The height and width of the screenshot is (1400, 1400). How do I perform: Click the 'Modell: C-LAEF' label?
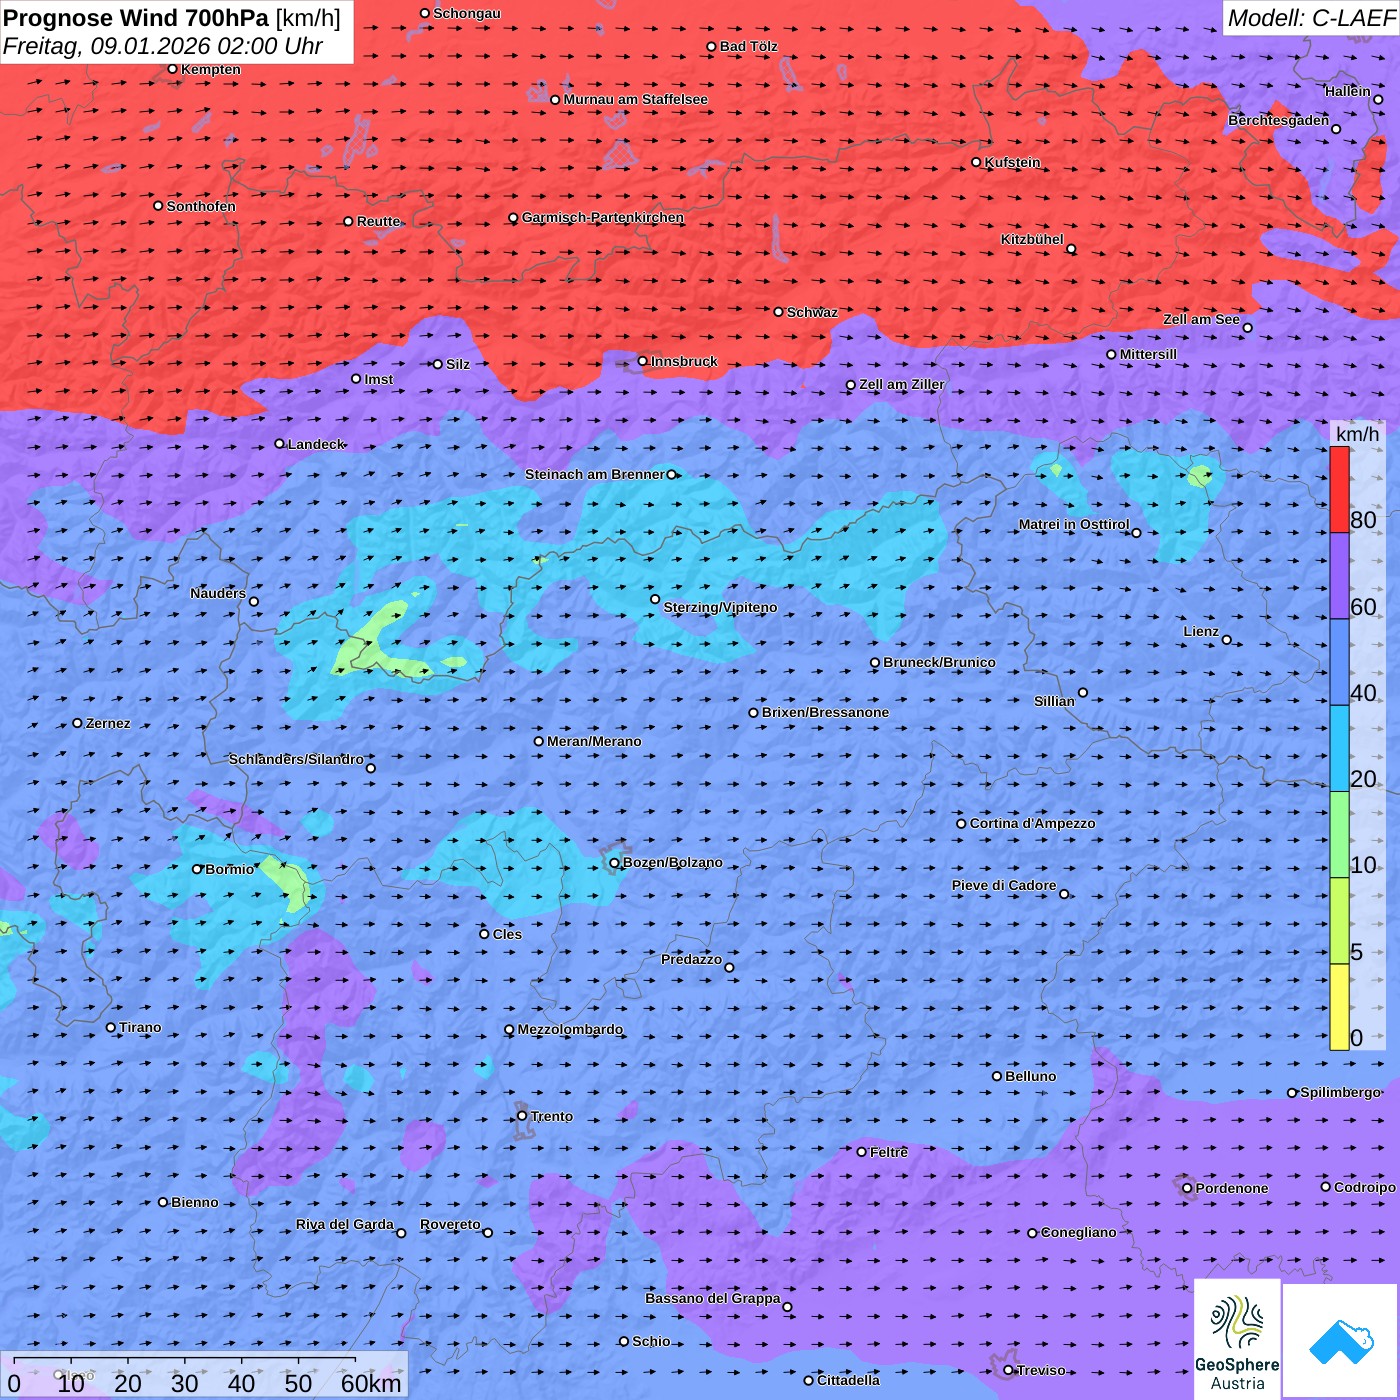pyautogui.click(x=1311, y=18)
